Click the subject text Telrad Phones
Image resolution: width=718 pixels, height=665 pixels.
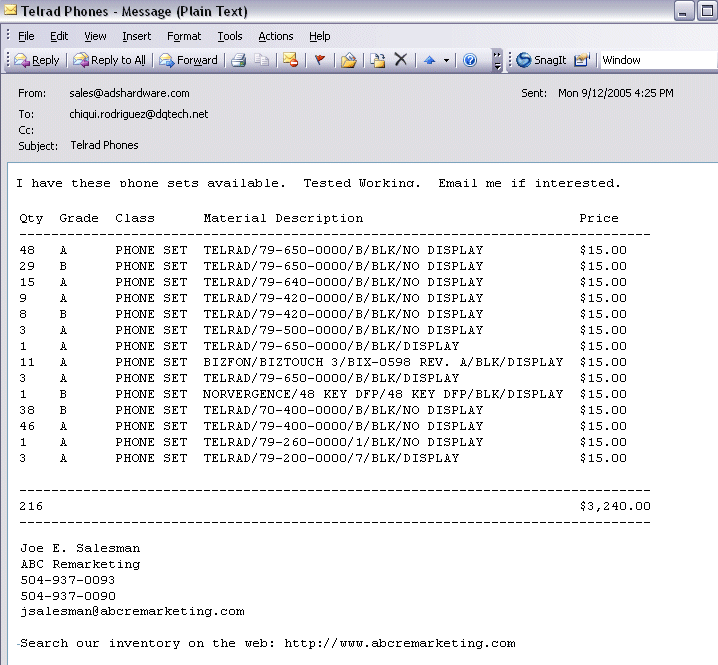(x=104, y=145)
